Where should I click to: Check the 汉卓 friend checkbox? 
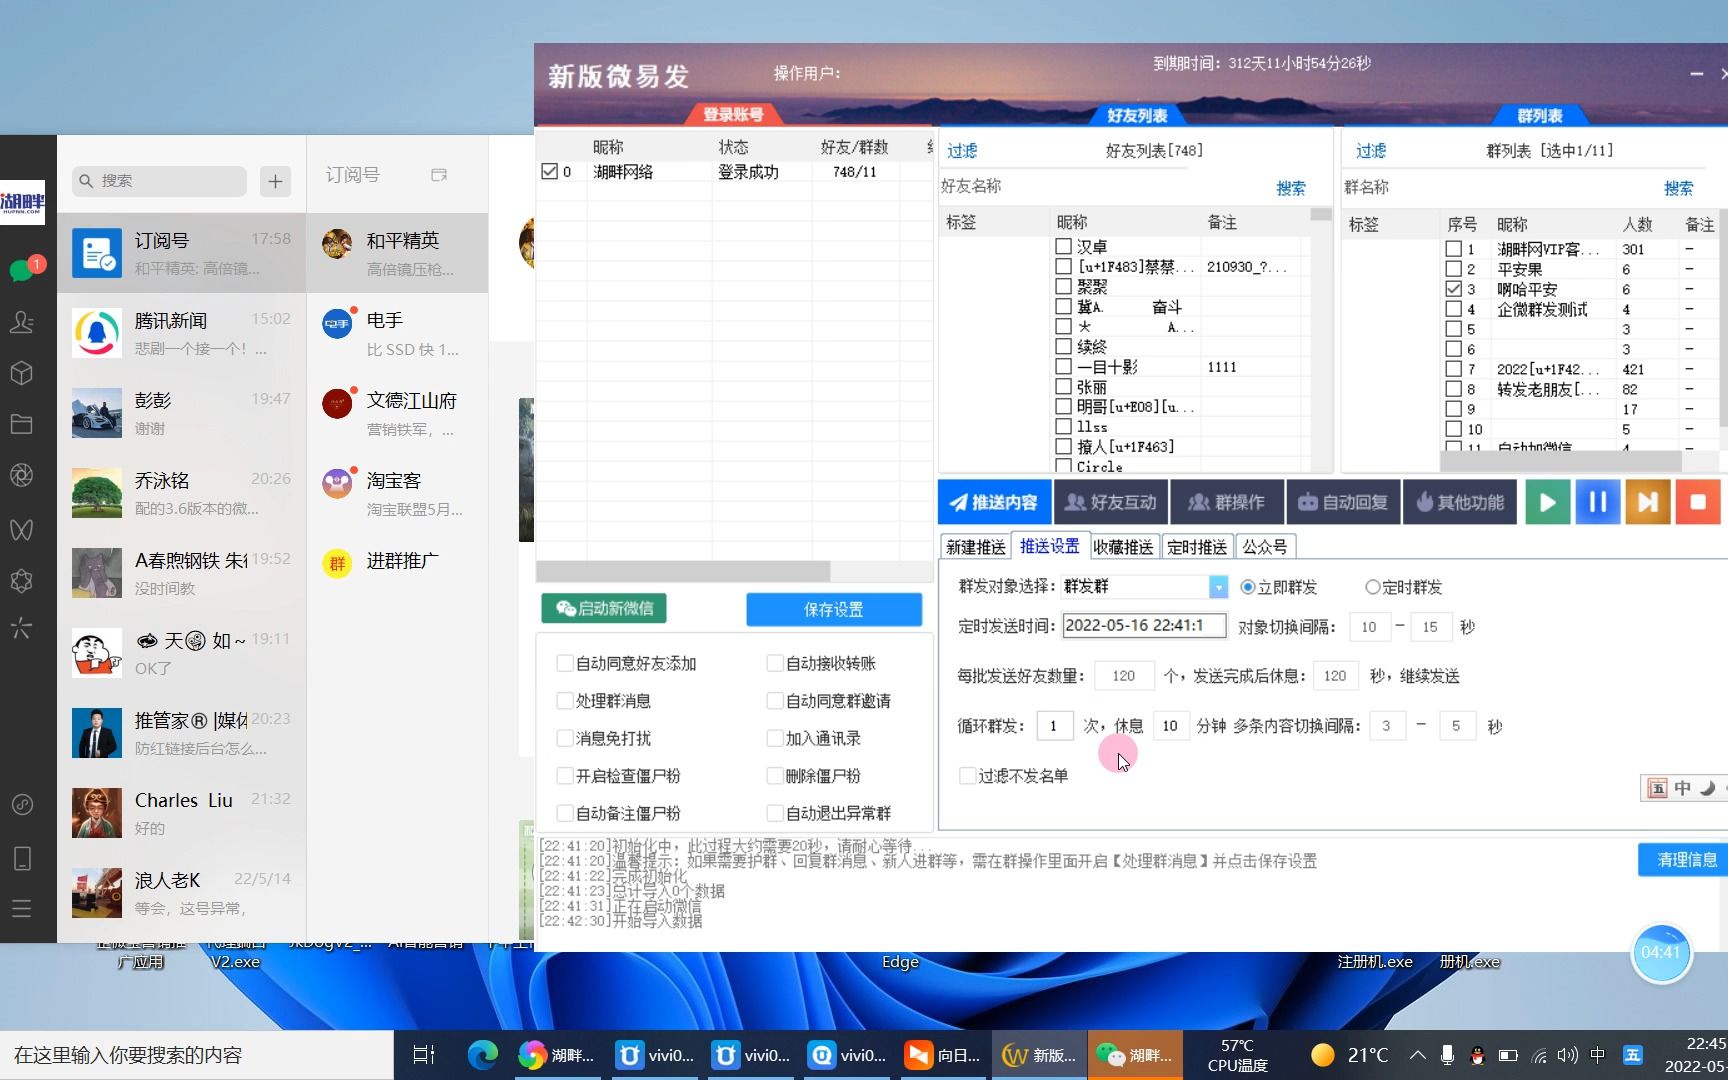click(x=1064, y=246)
